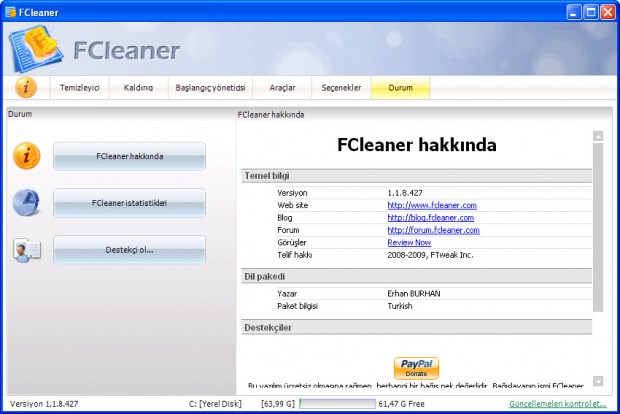Click the Review Now link
Screen dimensions: 620x414
(x=409, y=242)
